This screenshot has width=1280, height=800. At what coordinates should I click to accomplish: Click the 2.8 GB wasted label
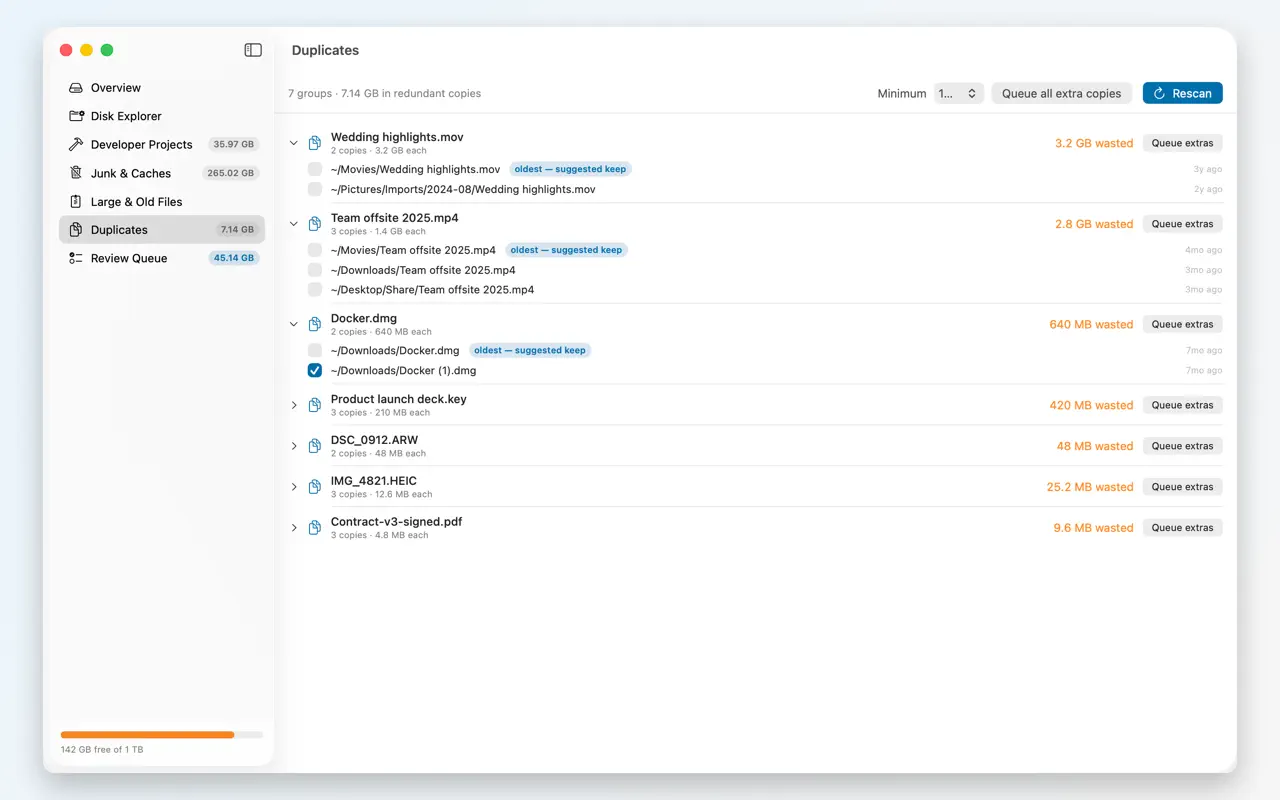coord(1094,224)
